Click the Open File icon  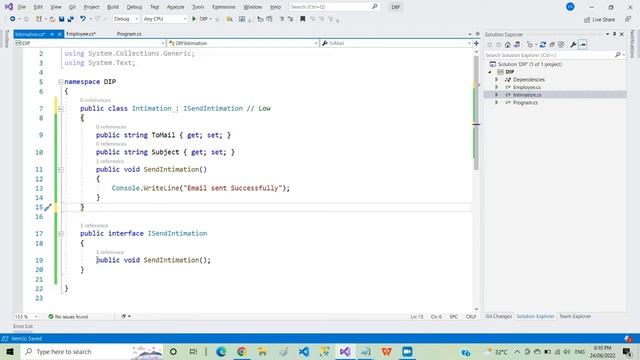point(52,19)
